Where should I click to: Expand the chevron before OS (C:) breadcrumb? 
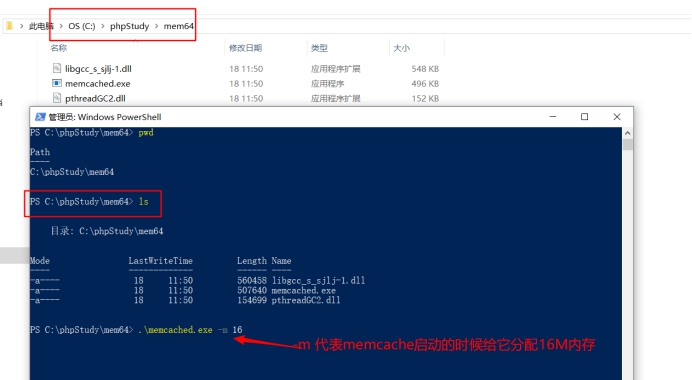(x=61, y=26)
